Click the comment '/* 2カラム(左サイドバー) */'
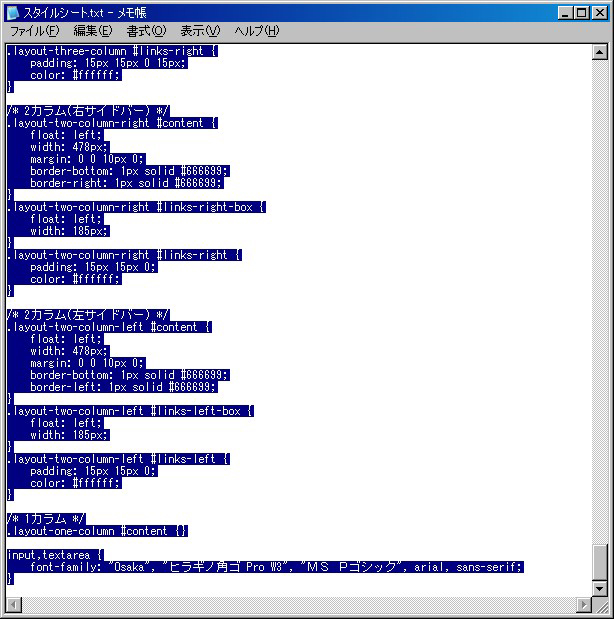The width and height of the screenshot is (614, 619). [88, 315]
